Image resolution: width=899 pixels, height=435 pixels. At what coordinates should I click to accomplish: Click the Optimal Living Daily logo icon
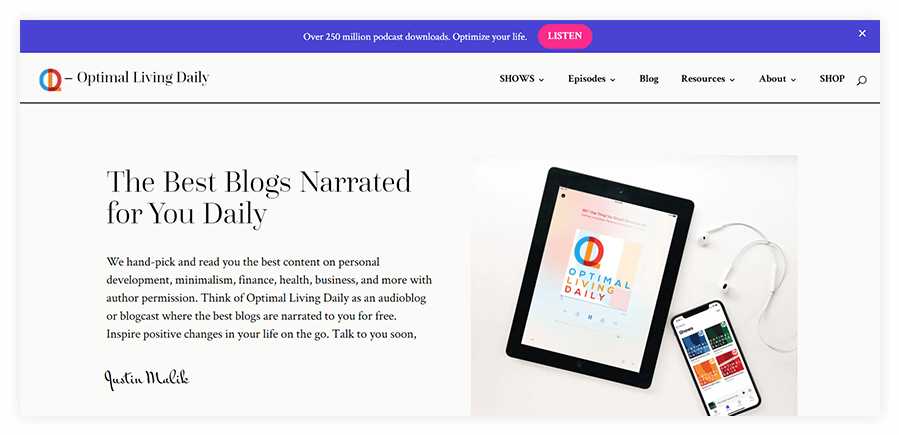point(50,80)
